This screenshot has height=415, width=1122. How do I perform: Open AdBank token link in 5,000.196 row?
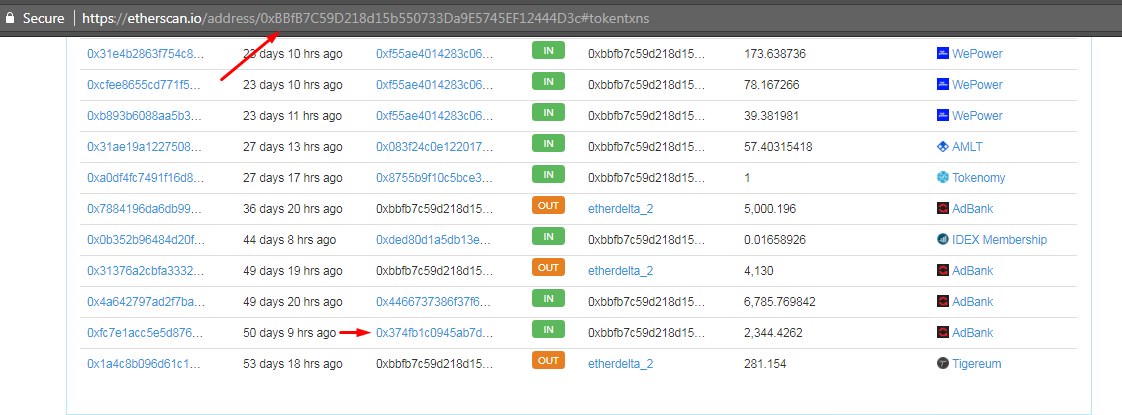click(972, 209)
